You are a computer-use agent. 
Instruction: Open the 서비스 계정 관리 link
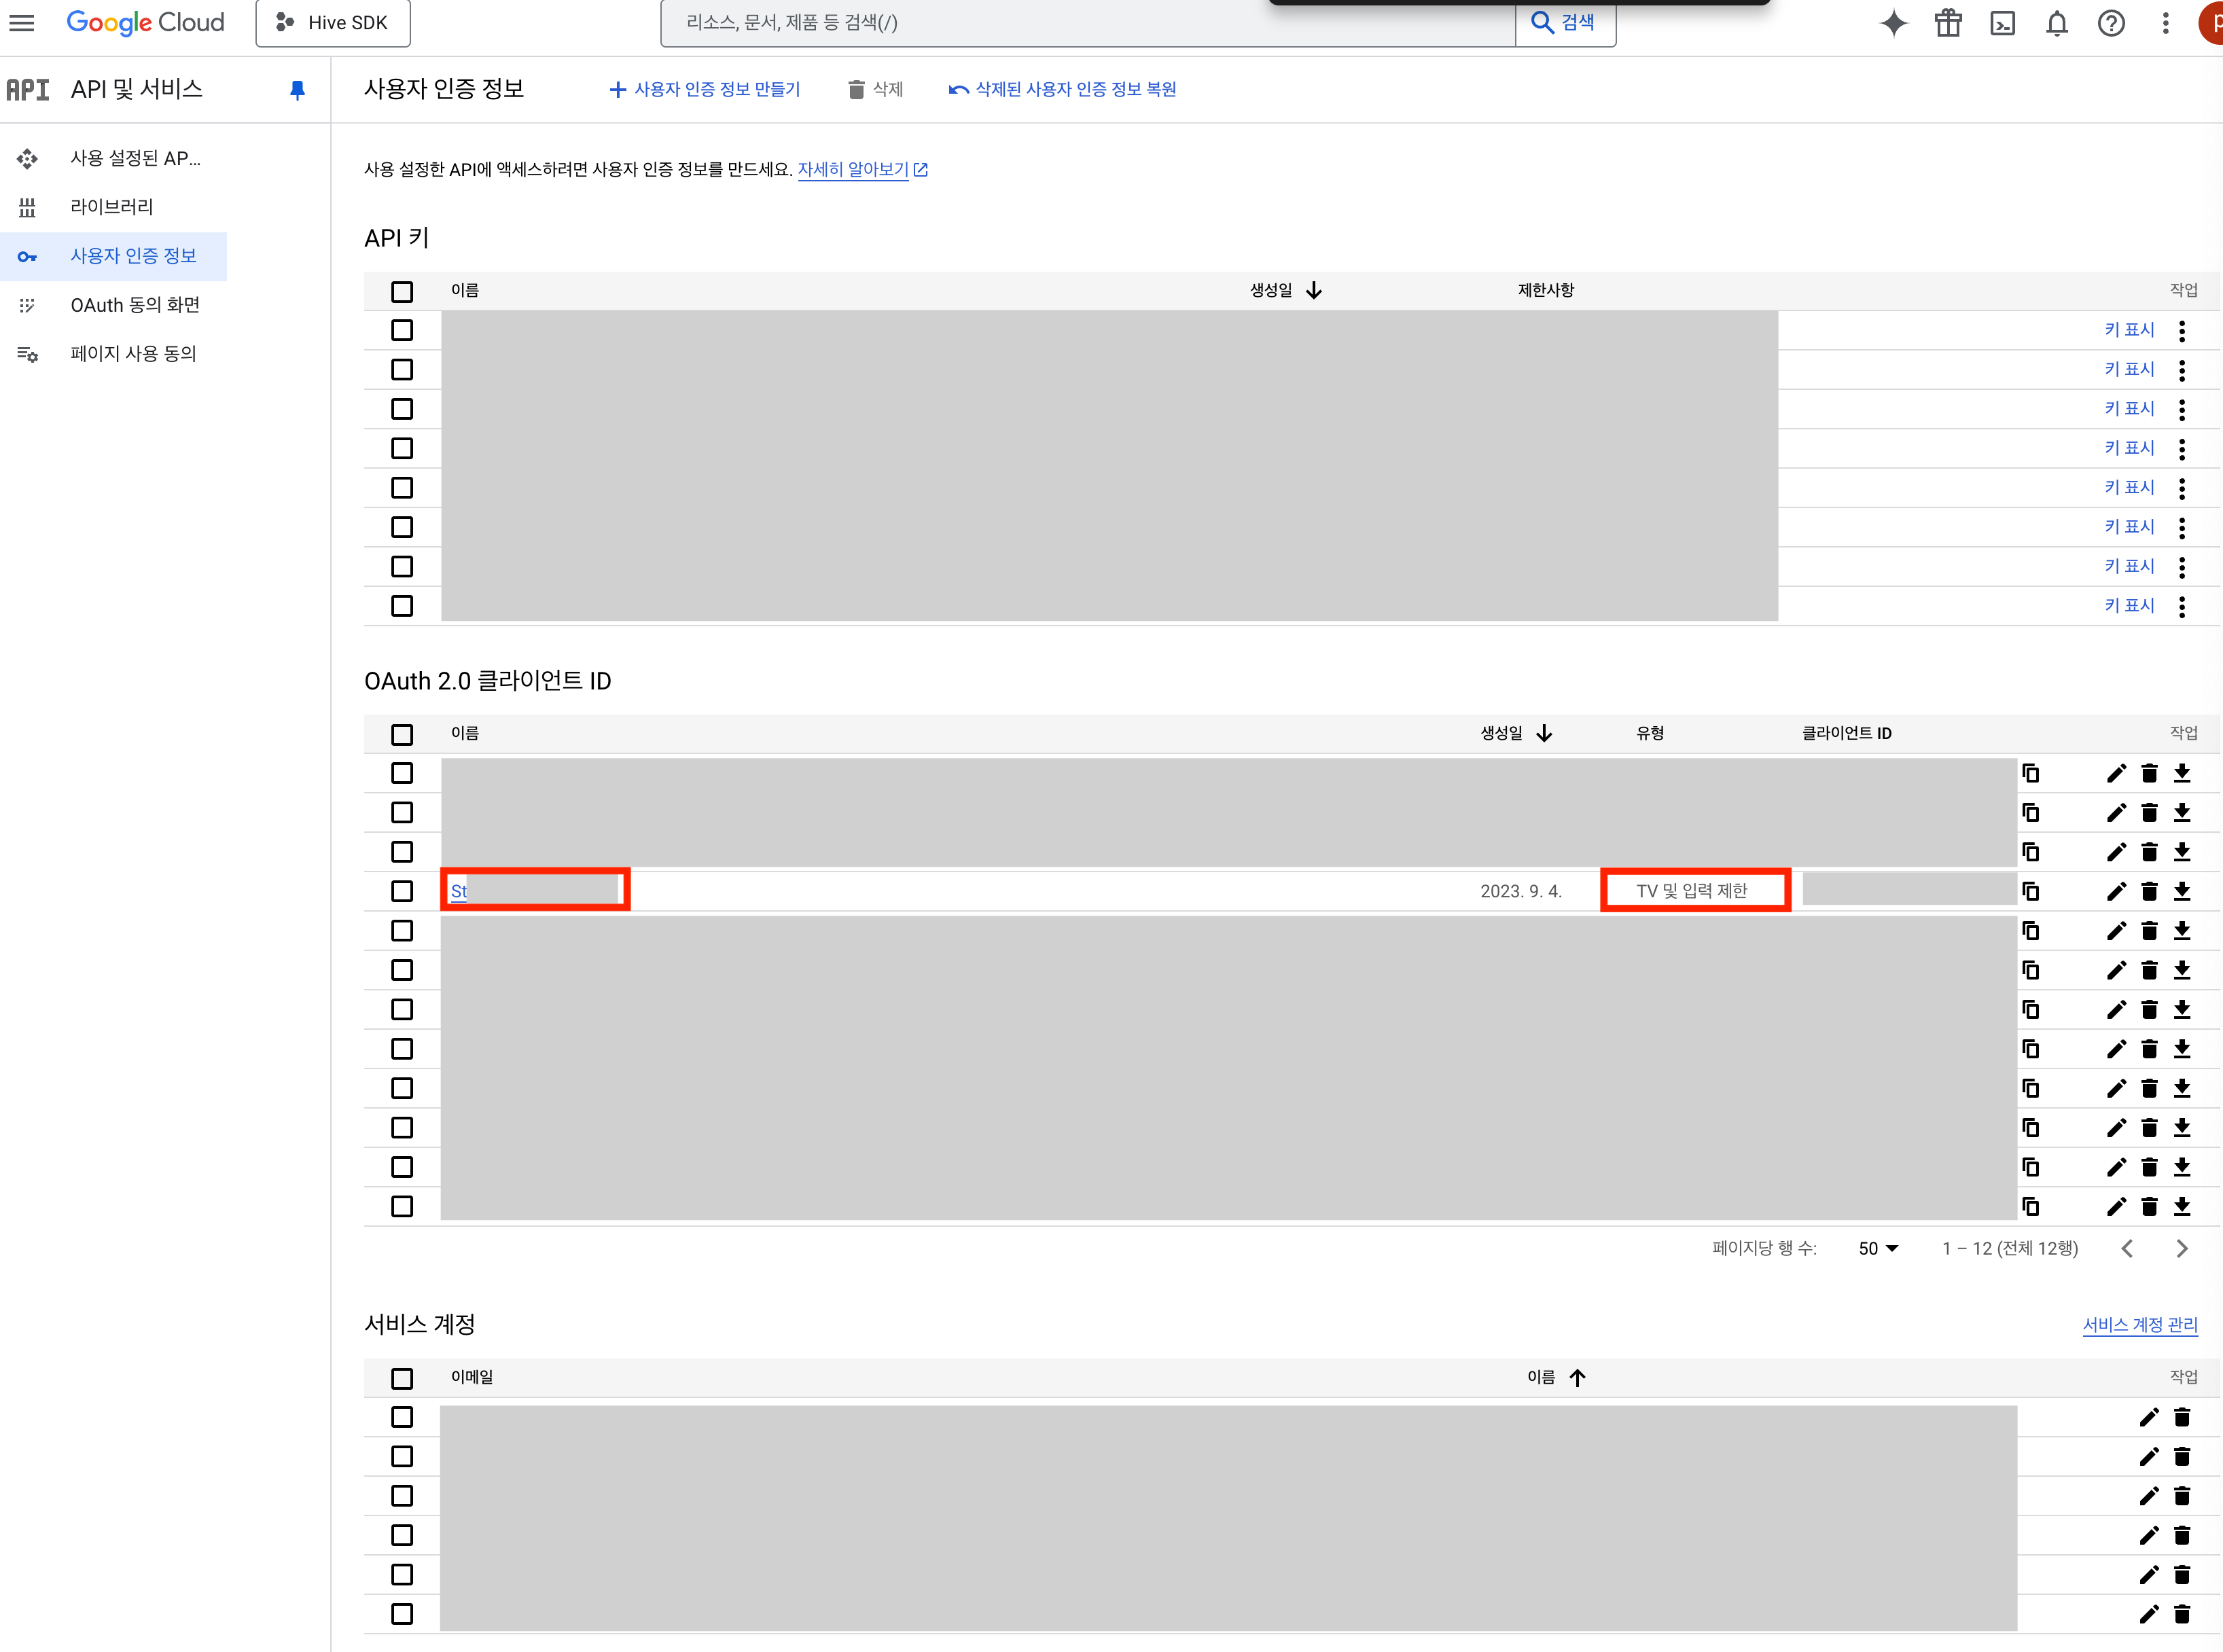pos(2139,1325)
